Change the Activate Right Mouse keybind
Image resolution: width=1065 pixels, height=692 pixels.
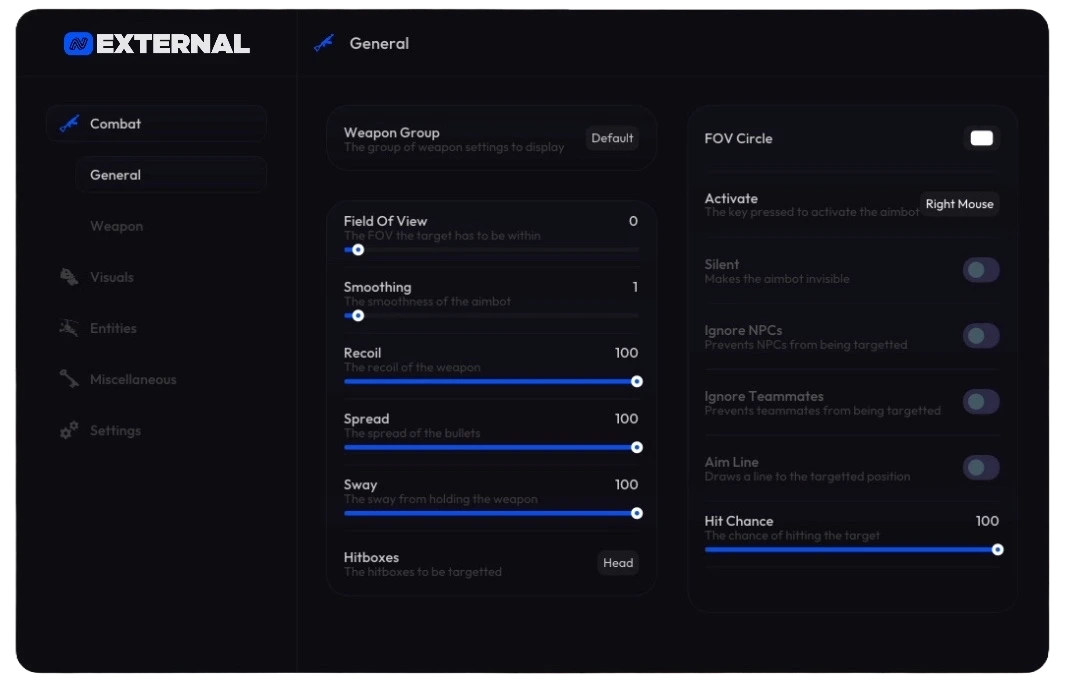click(959, 204)
